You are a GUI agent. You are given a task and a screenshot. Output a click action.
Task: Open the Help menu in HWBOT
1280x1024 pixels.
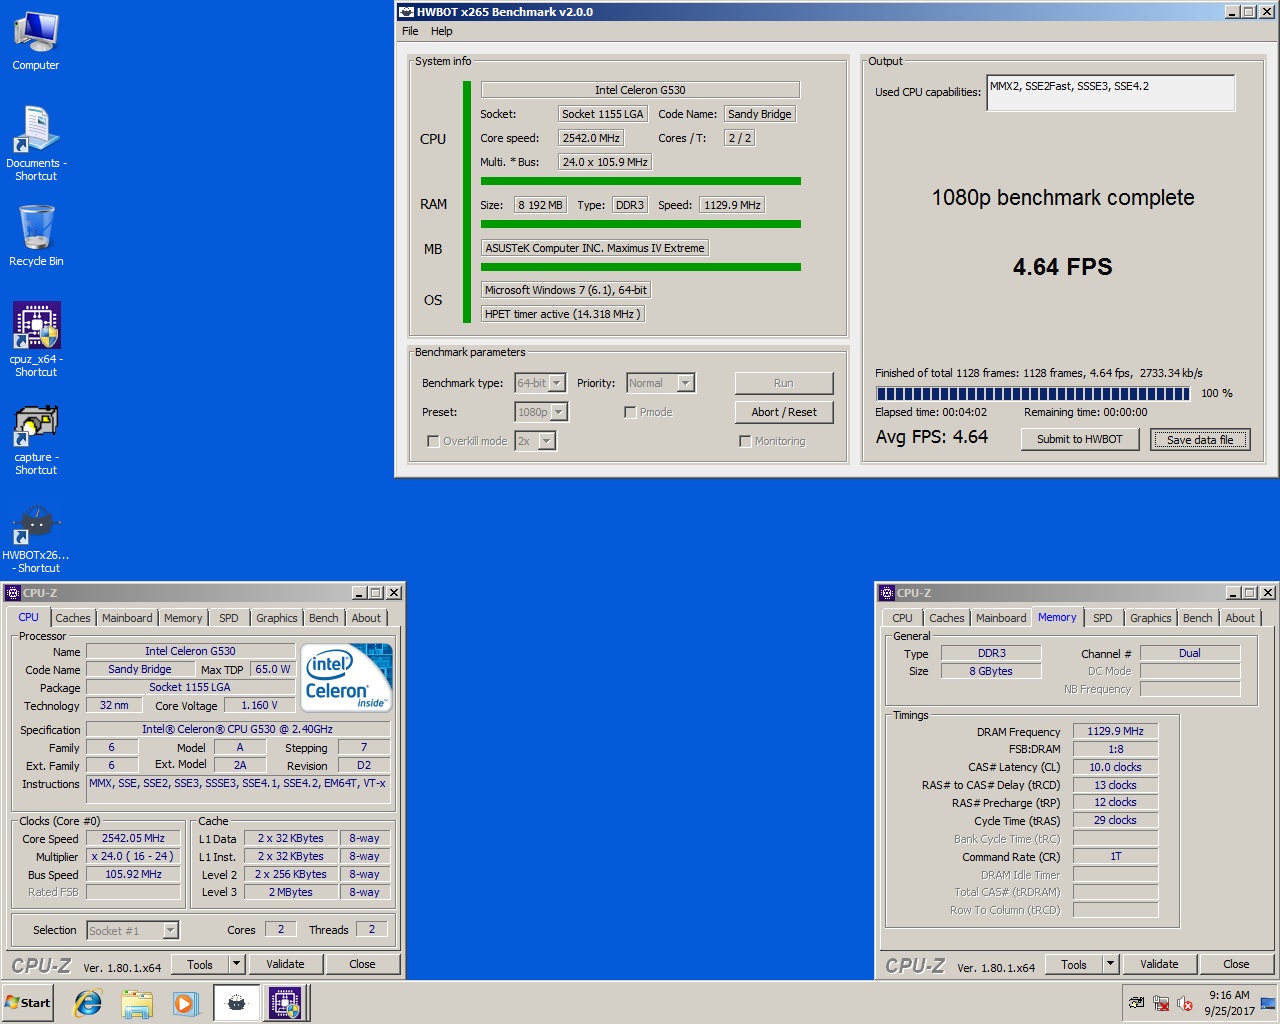pos(442,31)
